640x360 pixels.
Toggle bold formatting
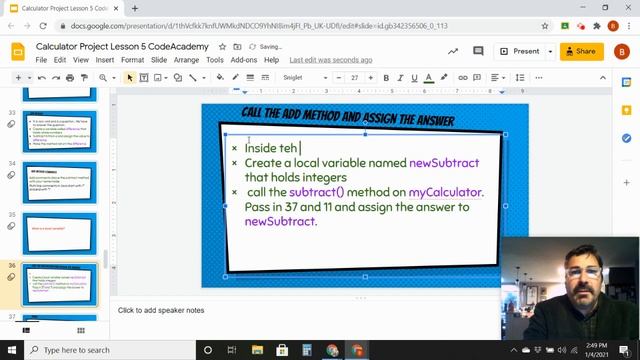click(x=386, y=78)
